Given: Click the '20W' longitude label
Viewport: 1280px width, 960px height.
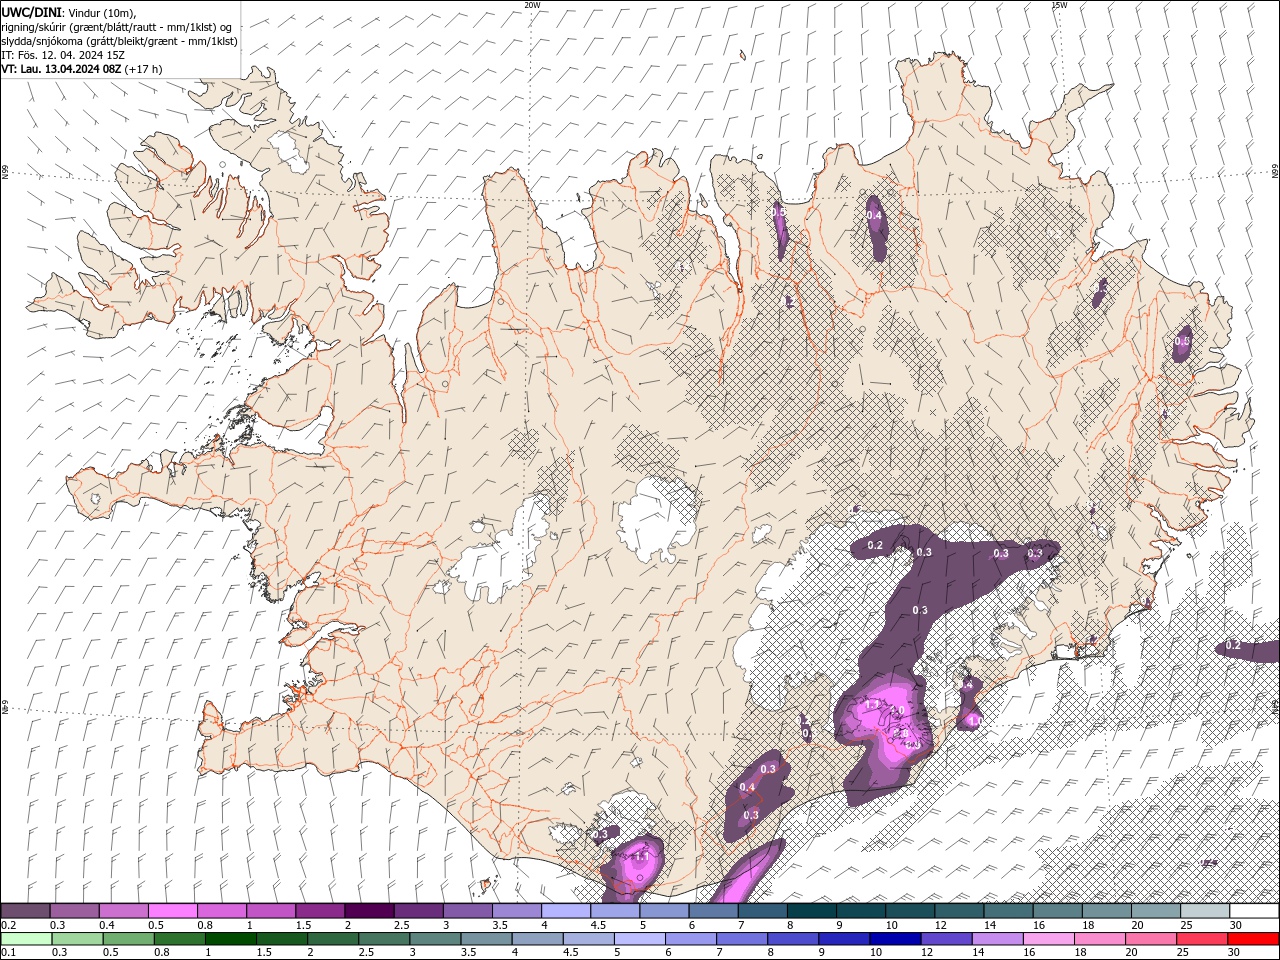Looking at the screenshot, I should click(532, 5).
